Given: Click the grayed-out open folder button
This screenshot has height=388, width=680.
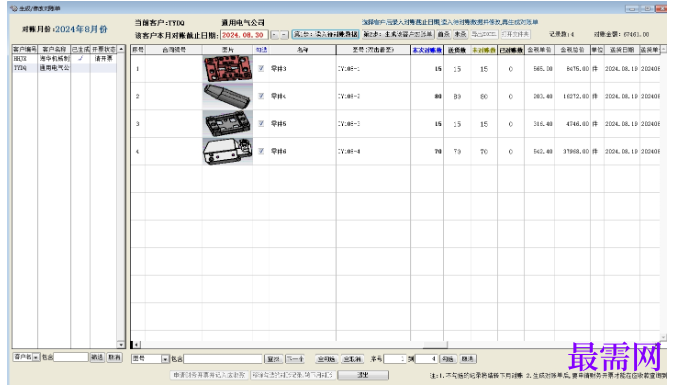Looking at the screenshot, I should (x=515, y=34).
